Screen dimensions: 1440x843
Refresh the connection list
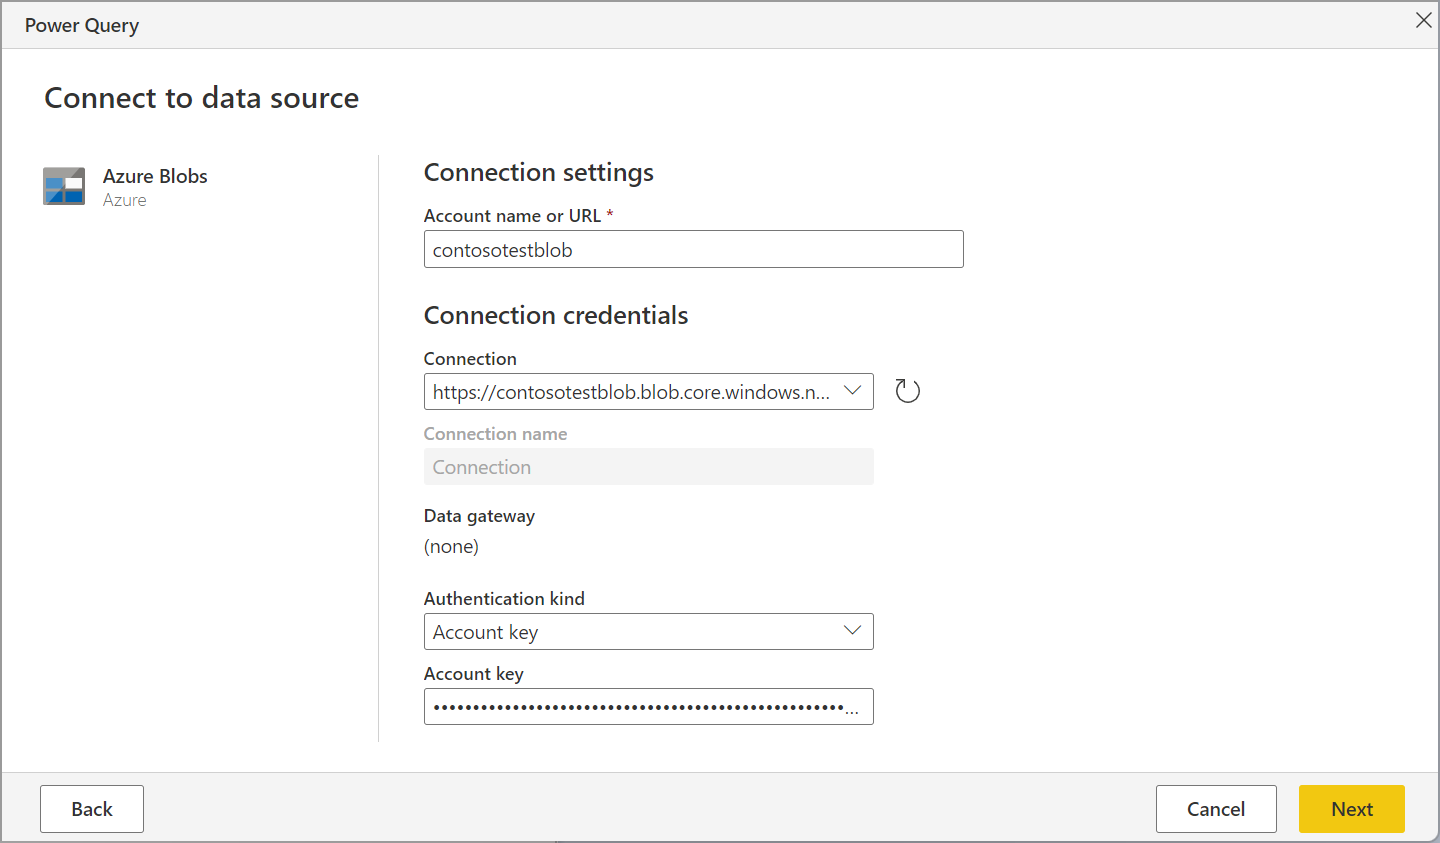click(907, 391)
